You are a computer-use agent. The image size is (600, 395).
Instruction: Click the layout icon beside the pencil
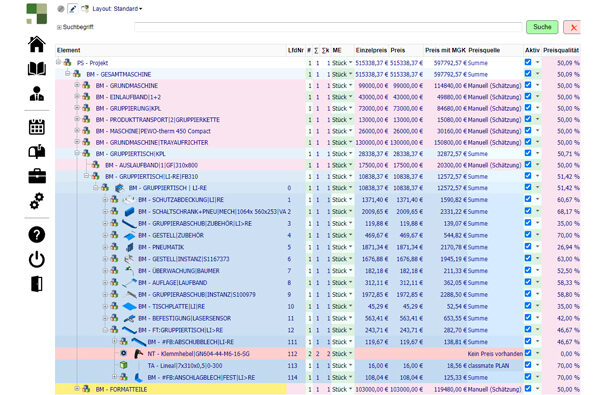click(85, 8)
